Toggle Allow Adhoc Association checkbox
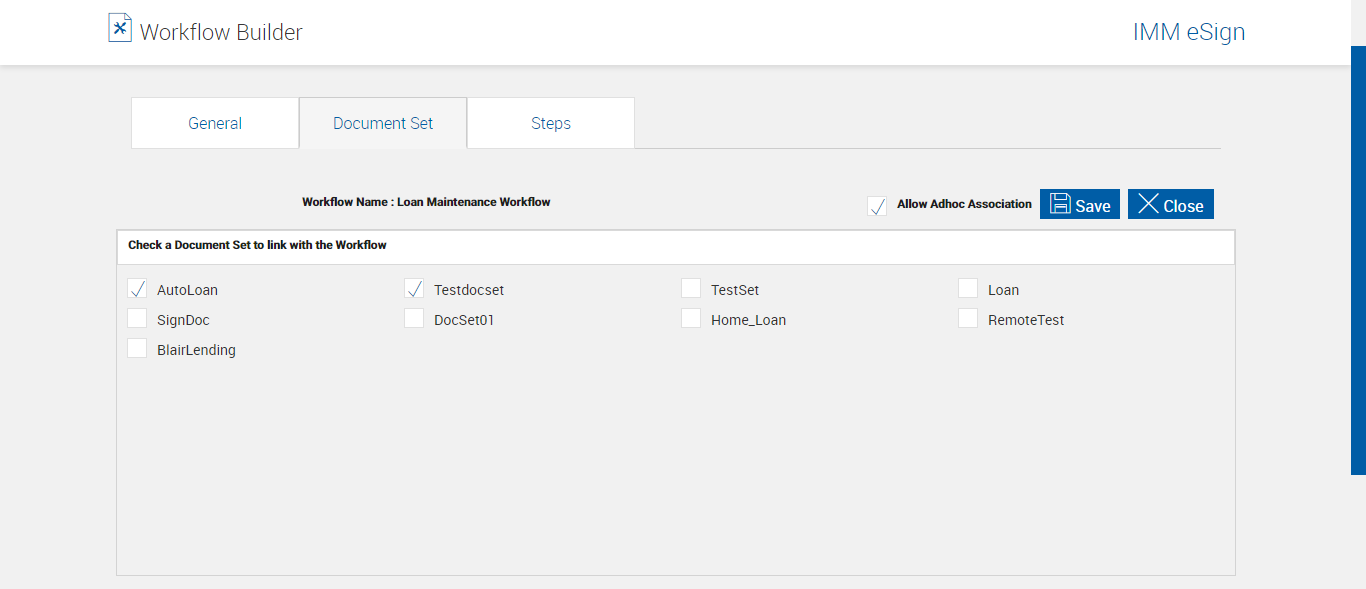Screen dimensions: 1366x589 coord(877,206)
